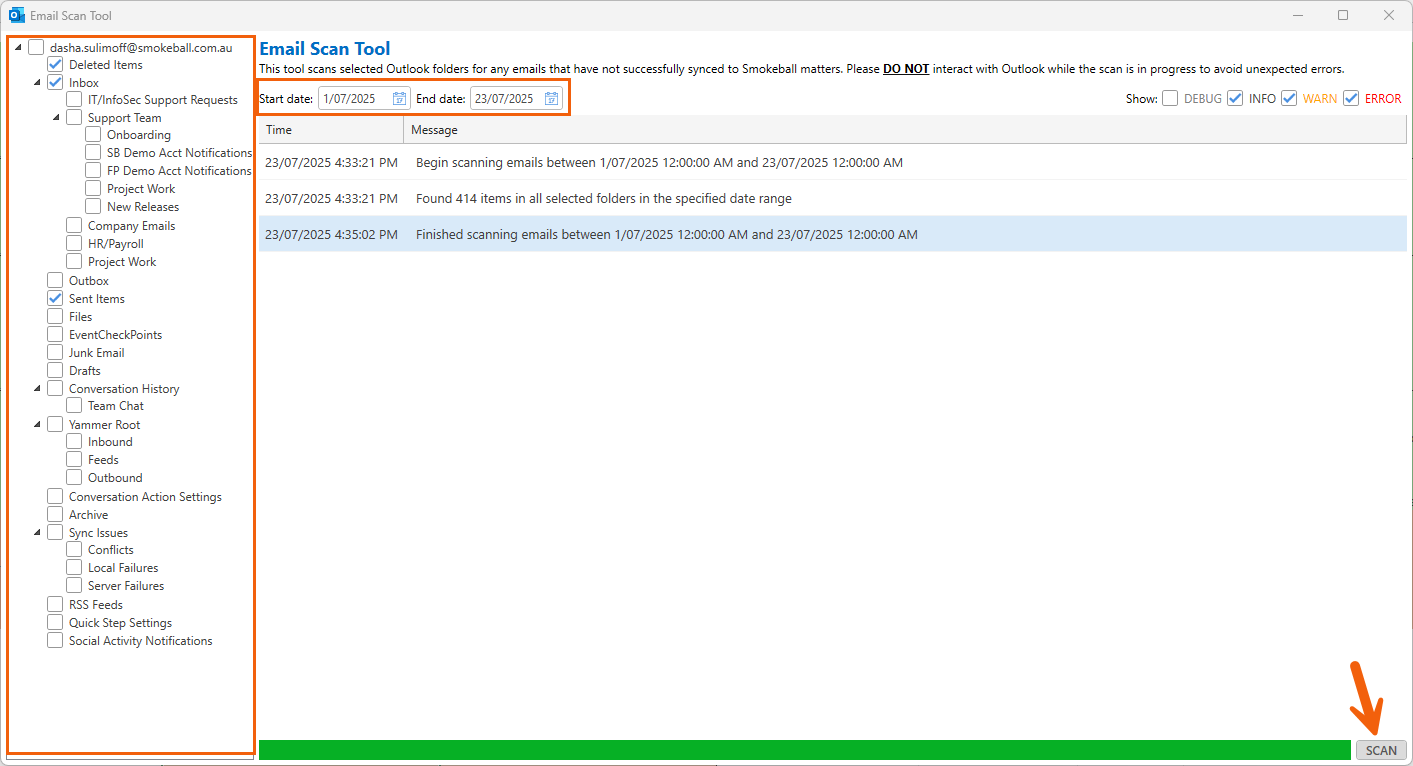Collapse the Yammer Root tree node
1413x766 pixels.
[x=38, y=425]
